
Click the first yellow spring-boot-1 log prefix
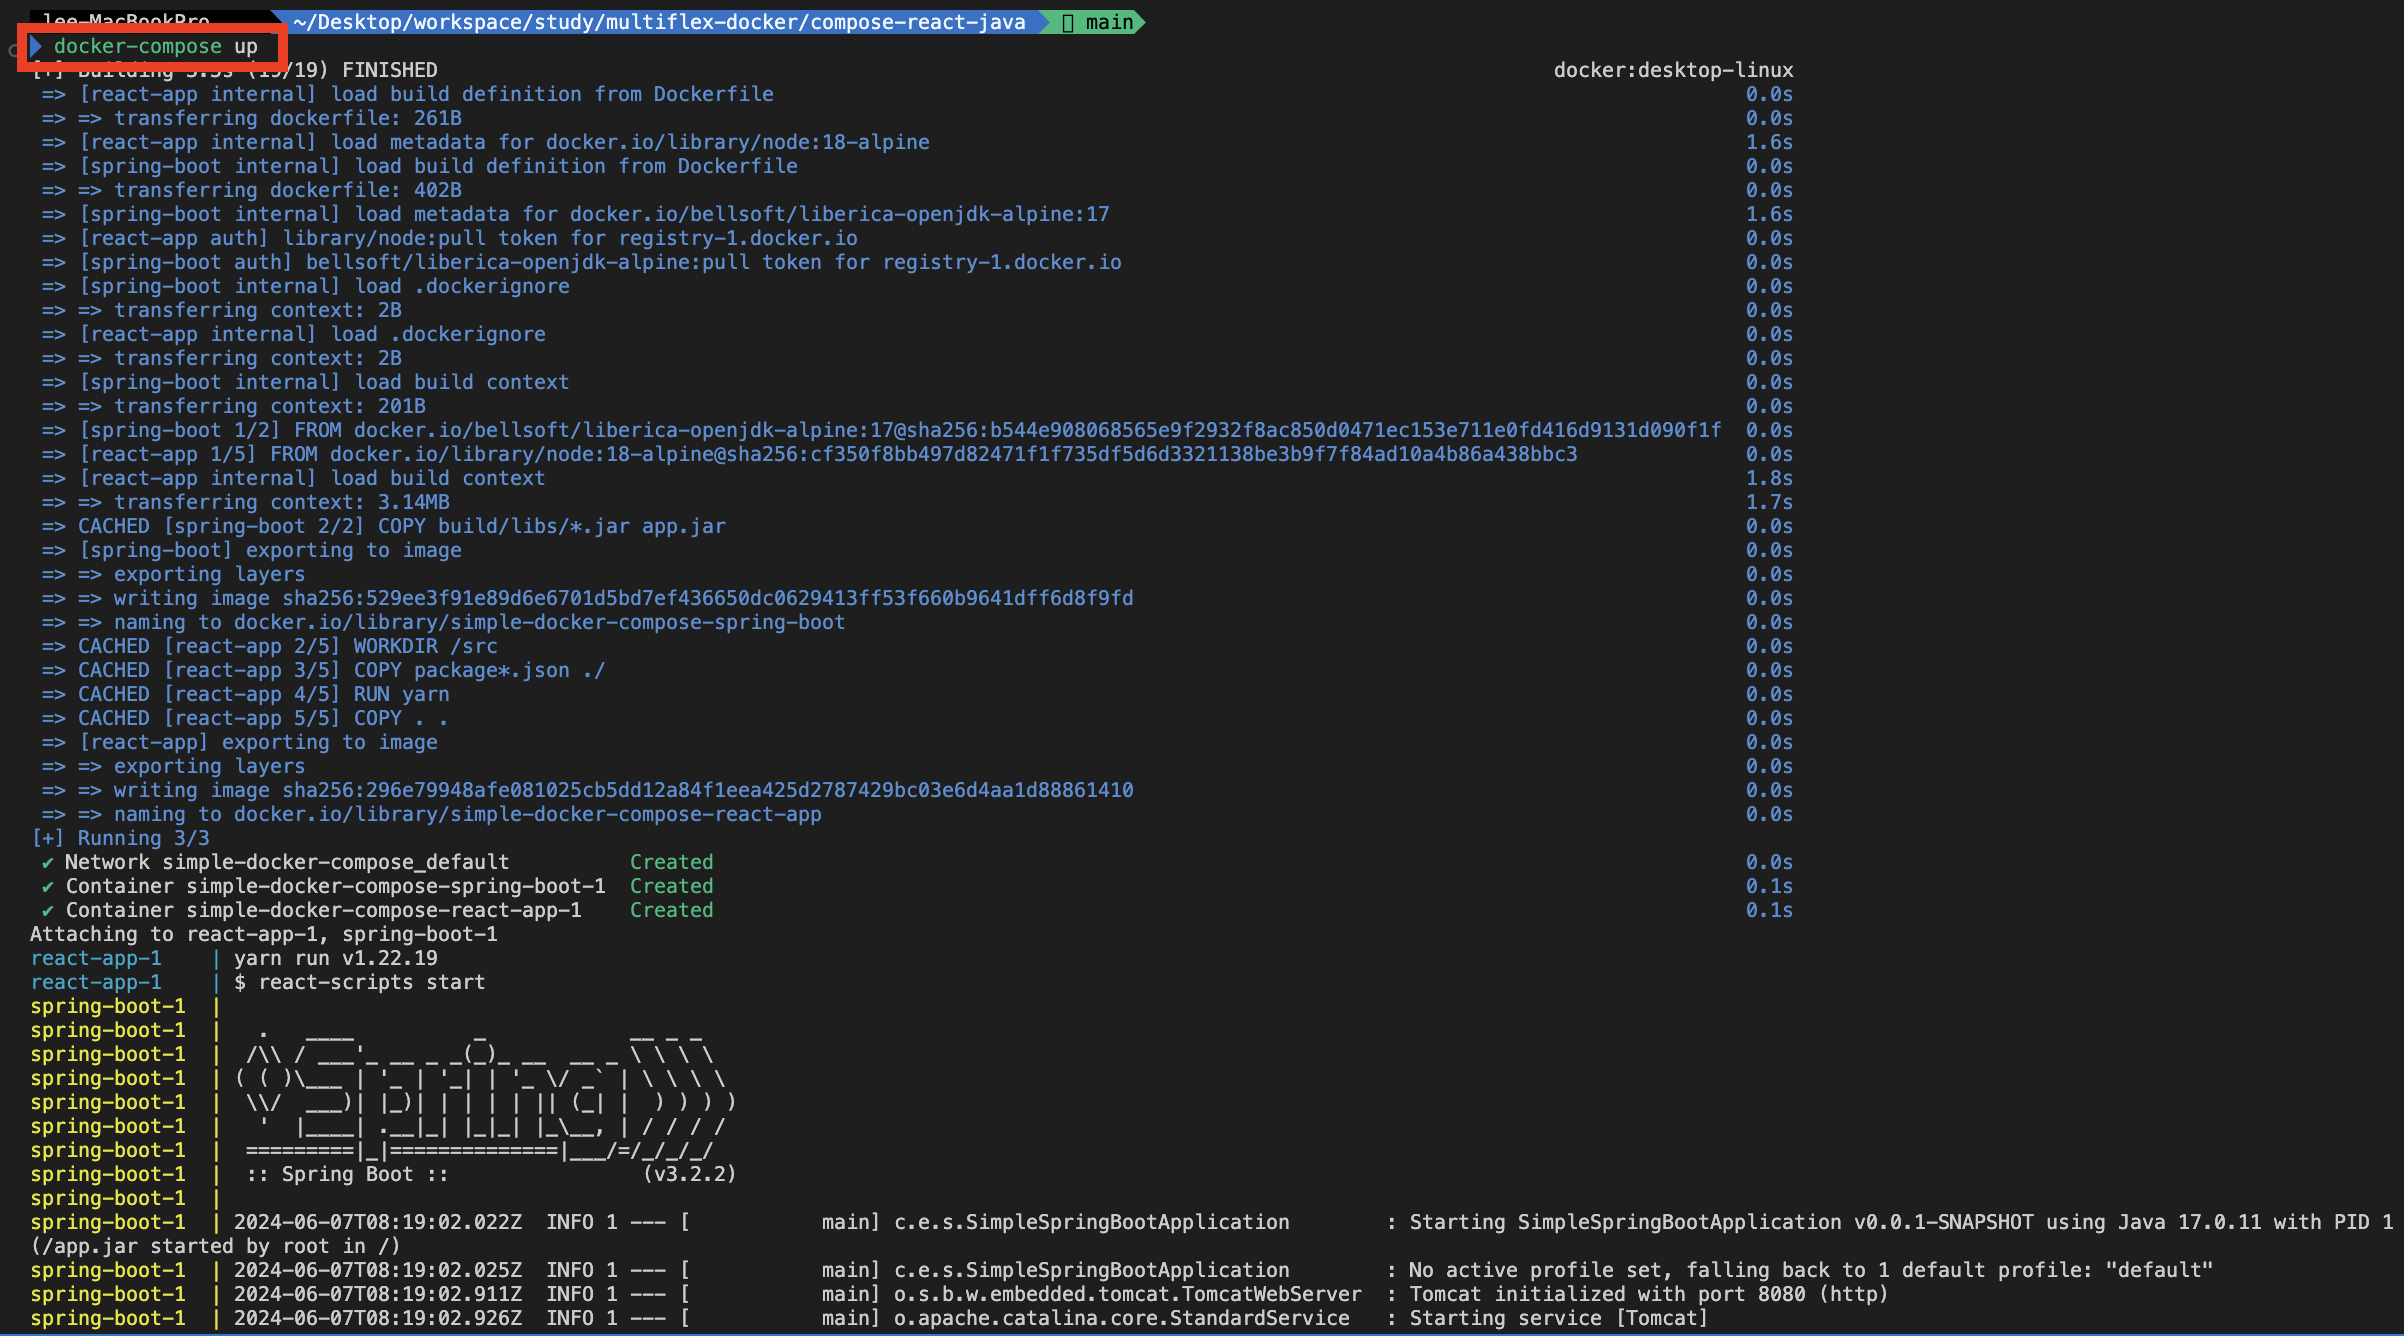click(107, 1006)
